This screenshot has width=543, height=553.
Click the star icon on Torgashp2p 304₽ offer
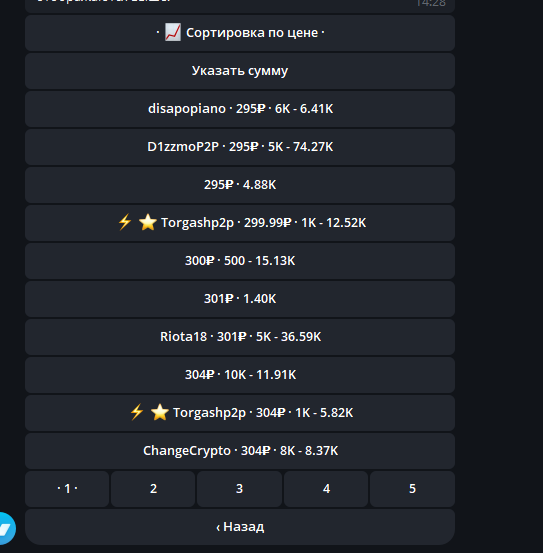tap(159, 412)
